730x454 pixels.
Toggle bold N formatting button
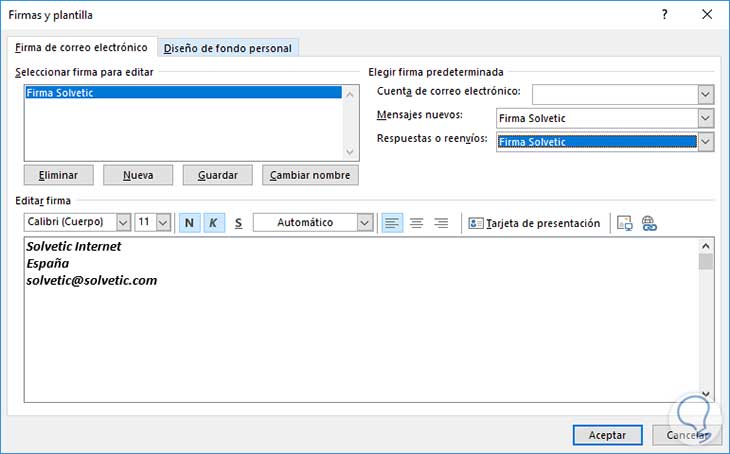190,223
